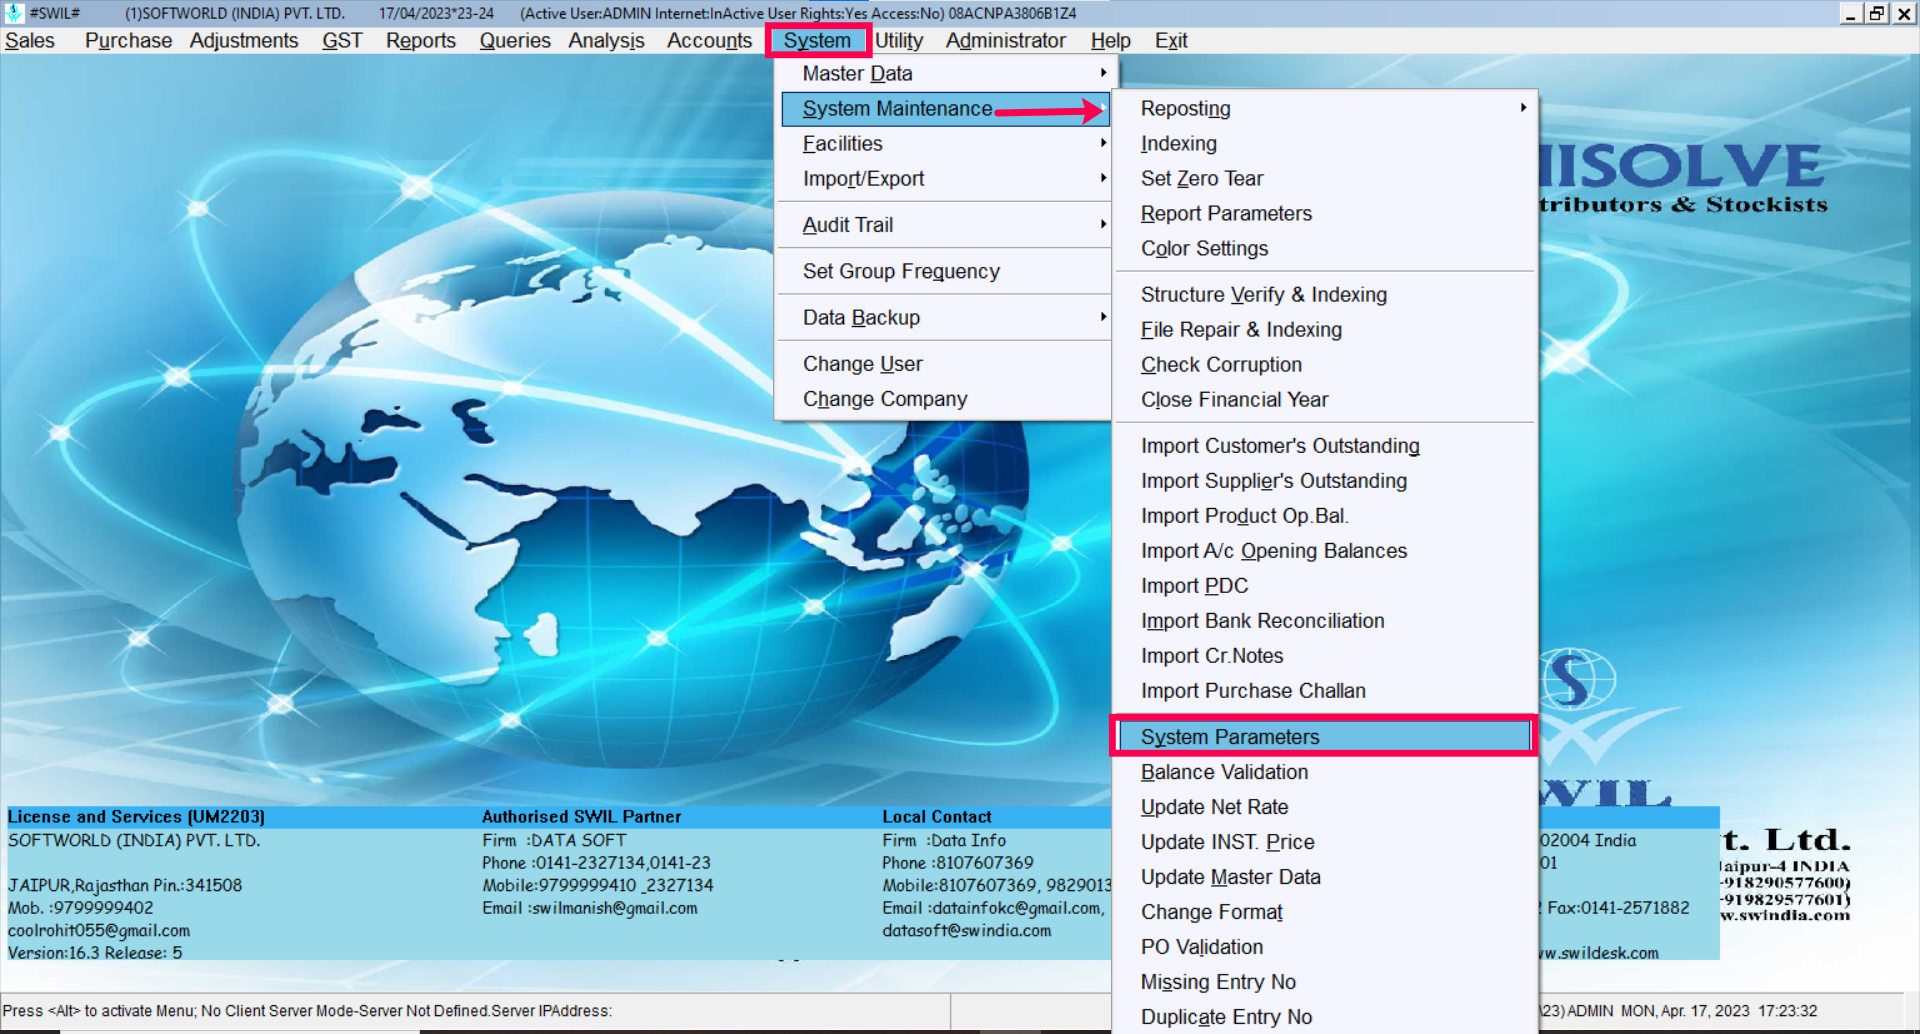Screen dimensions: 1920x1034
Task: Expand the Master Data submenu
Action: pos(945,74)
